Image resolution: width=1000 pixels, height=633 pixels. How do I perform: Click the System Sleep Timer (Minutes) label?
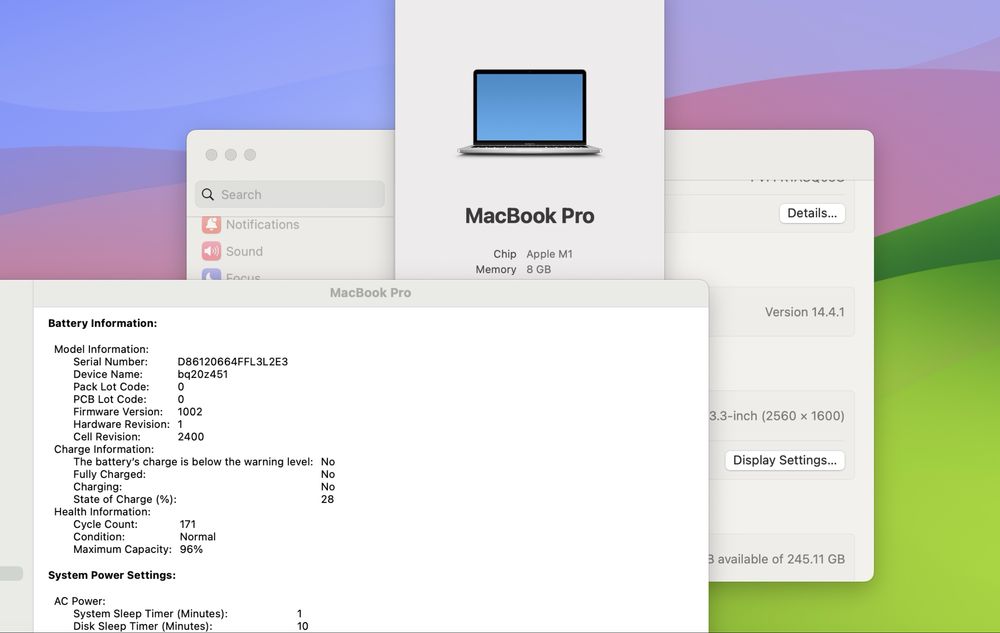point(151,614)
